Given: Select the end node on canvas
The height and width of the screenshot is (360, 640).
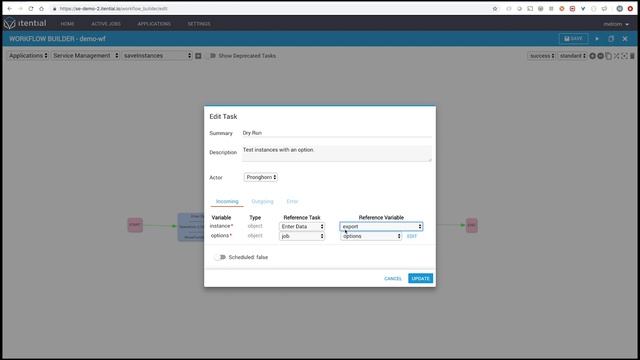Looking at the screenshot, I should coord(472,225).
